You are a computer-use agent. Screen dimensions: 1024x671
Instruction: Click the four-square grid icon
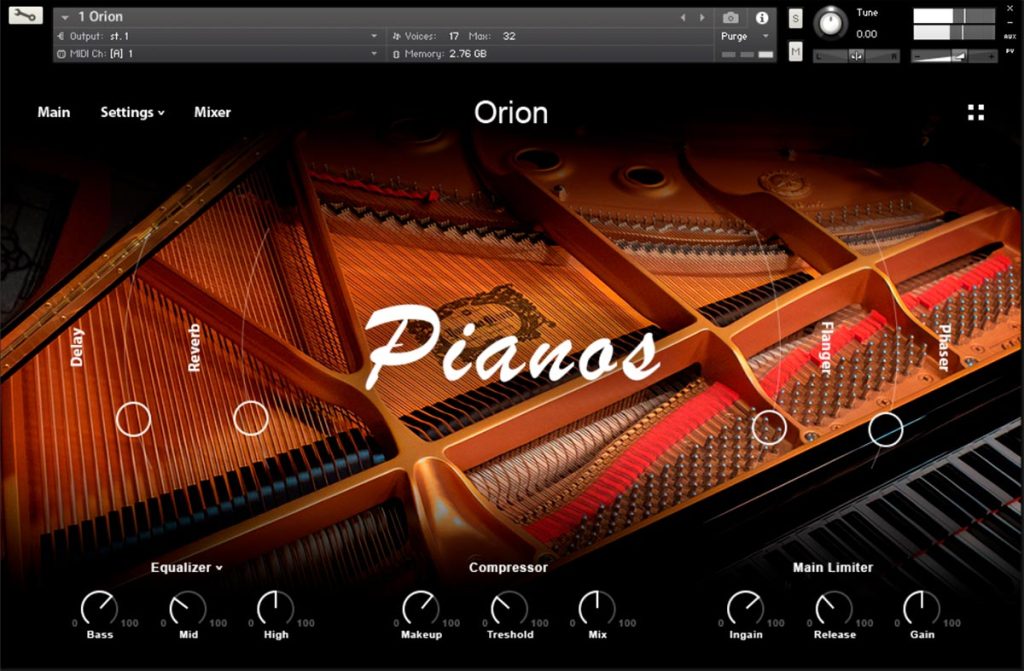coord(976,112)
